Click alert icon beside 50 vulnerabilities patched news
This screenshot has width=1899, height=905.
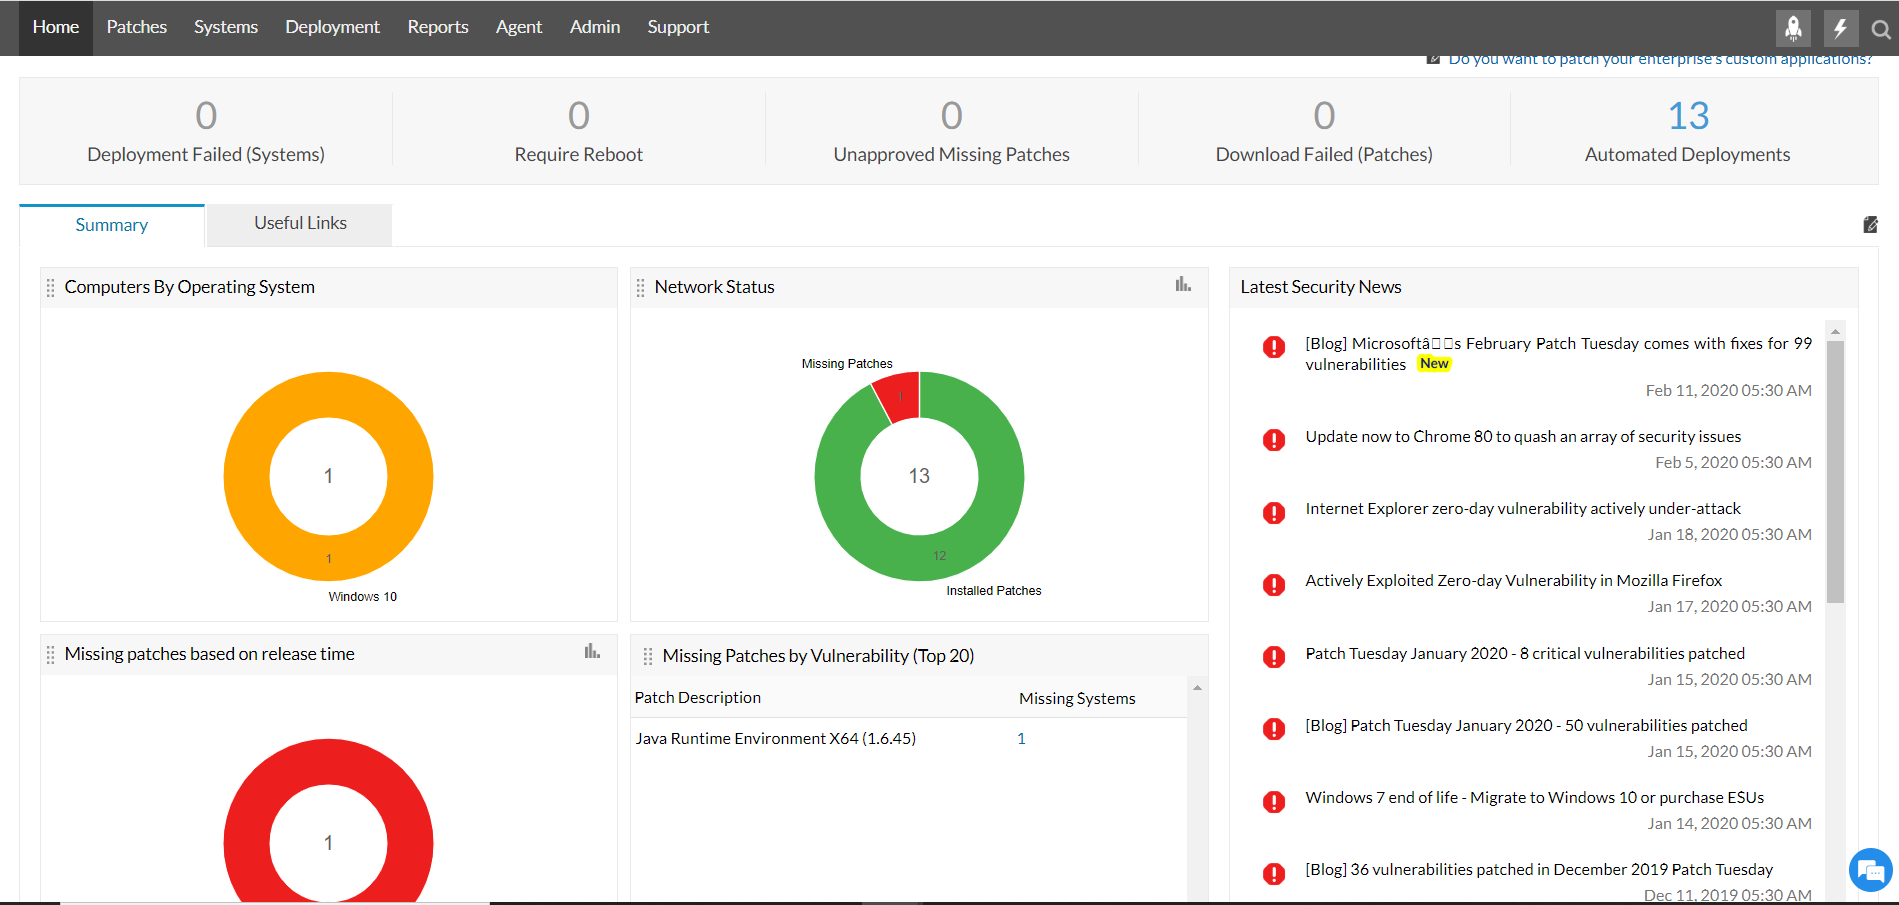(1273, 729)
